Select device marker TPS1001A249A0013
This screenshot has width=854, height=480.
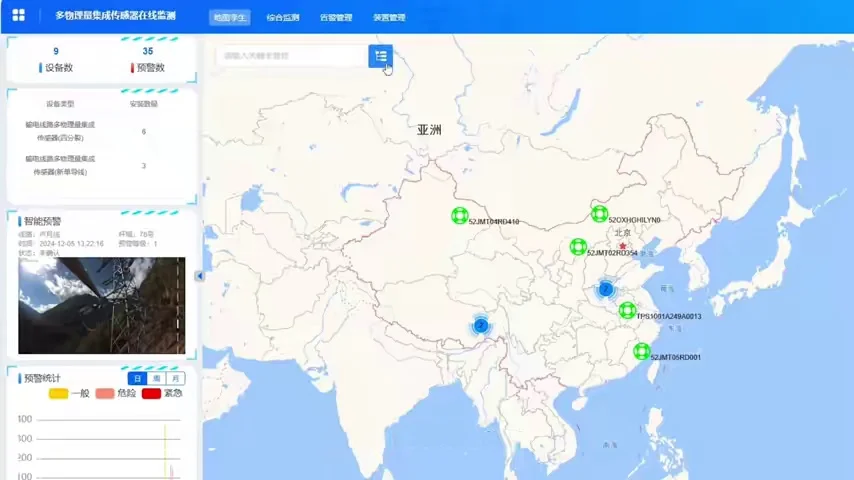[x=627, y=311]
